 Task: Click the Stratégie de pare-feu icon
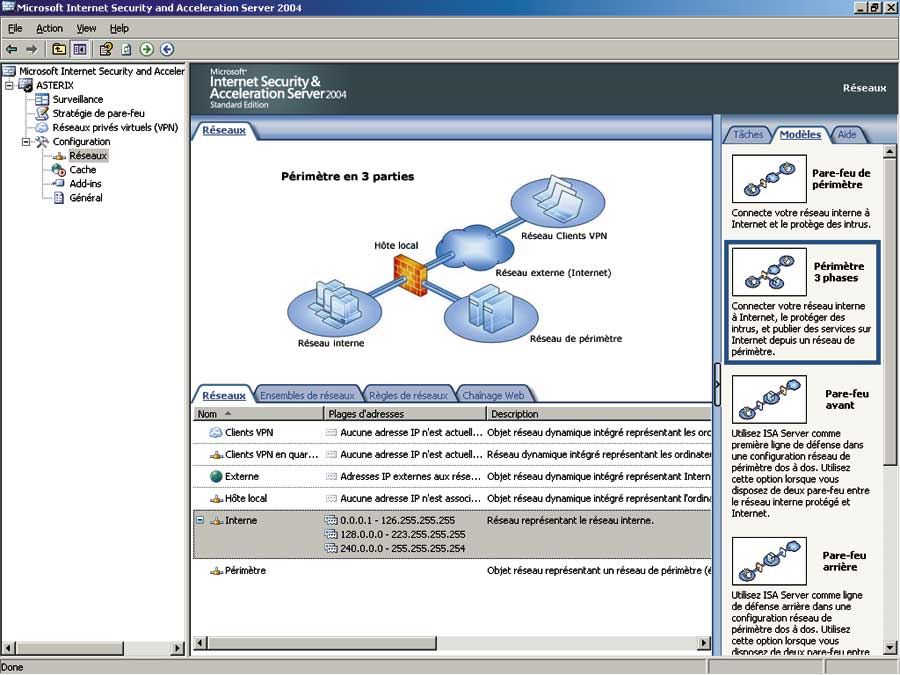coord(42,113)
